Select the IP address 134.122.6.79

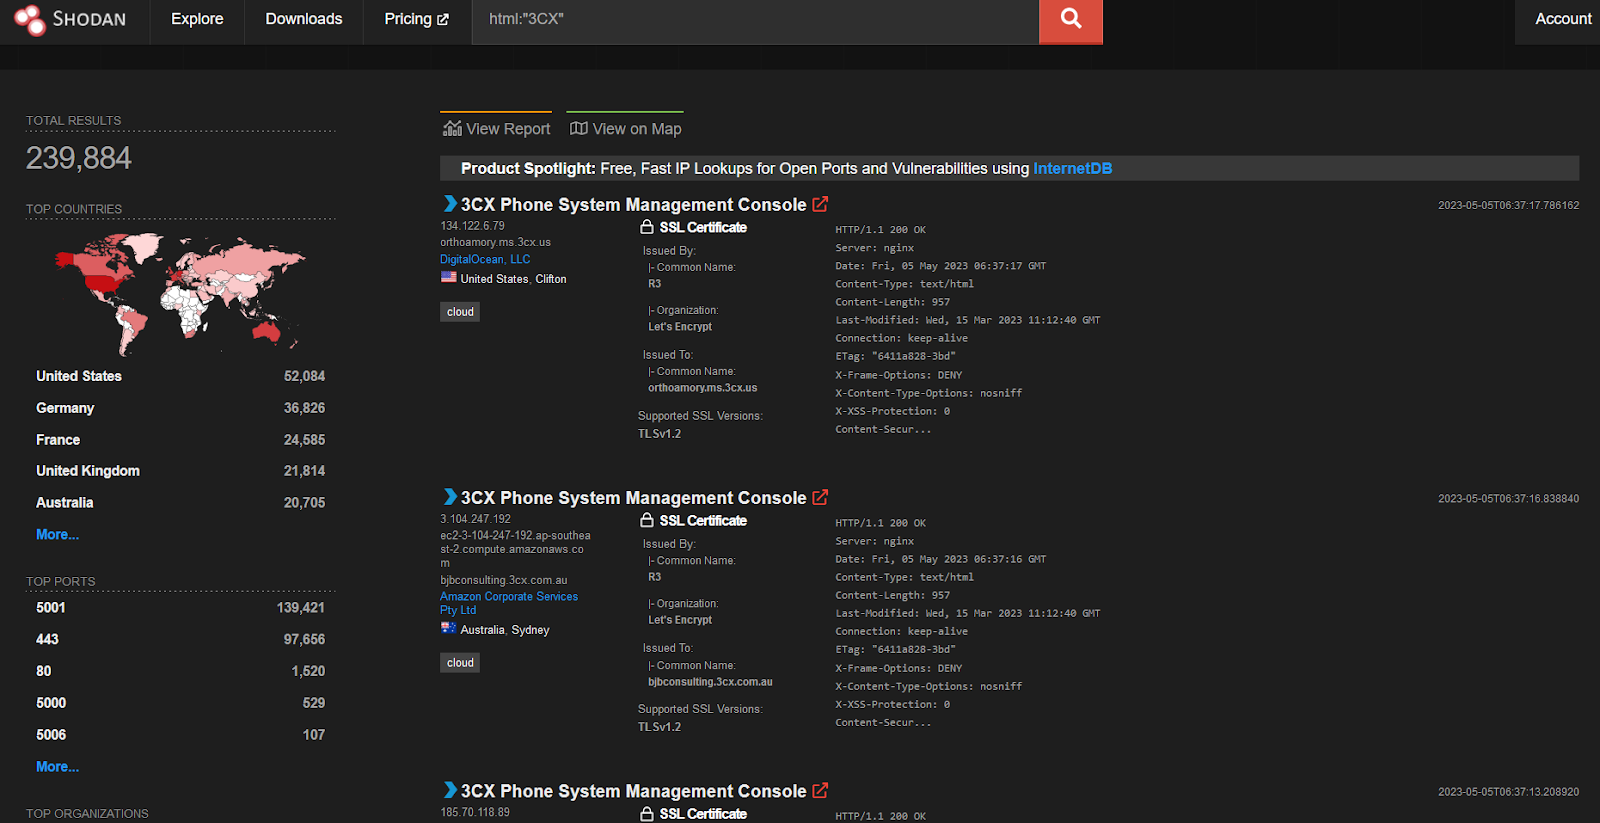pos(472,226)
